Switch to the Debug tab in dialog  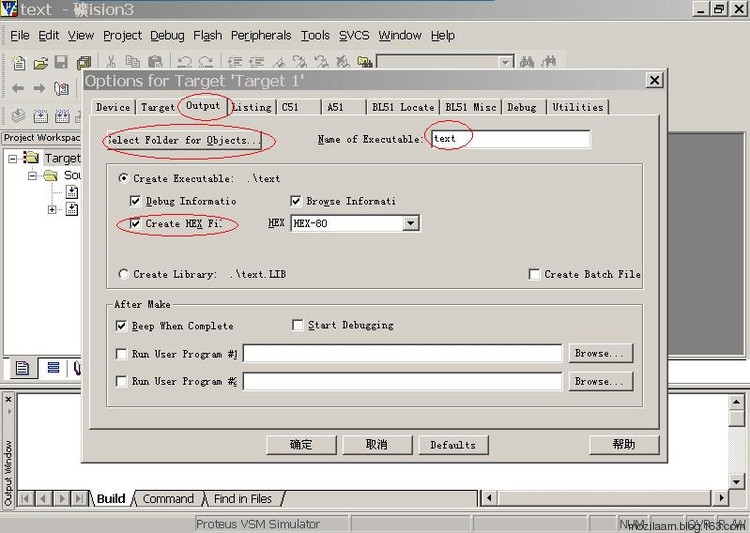click(522, 107)
